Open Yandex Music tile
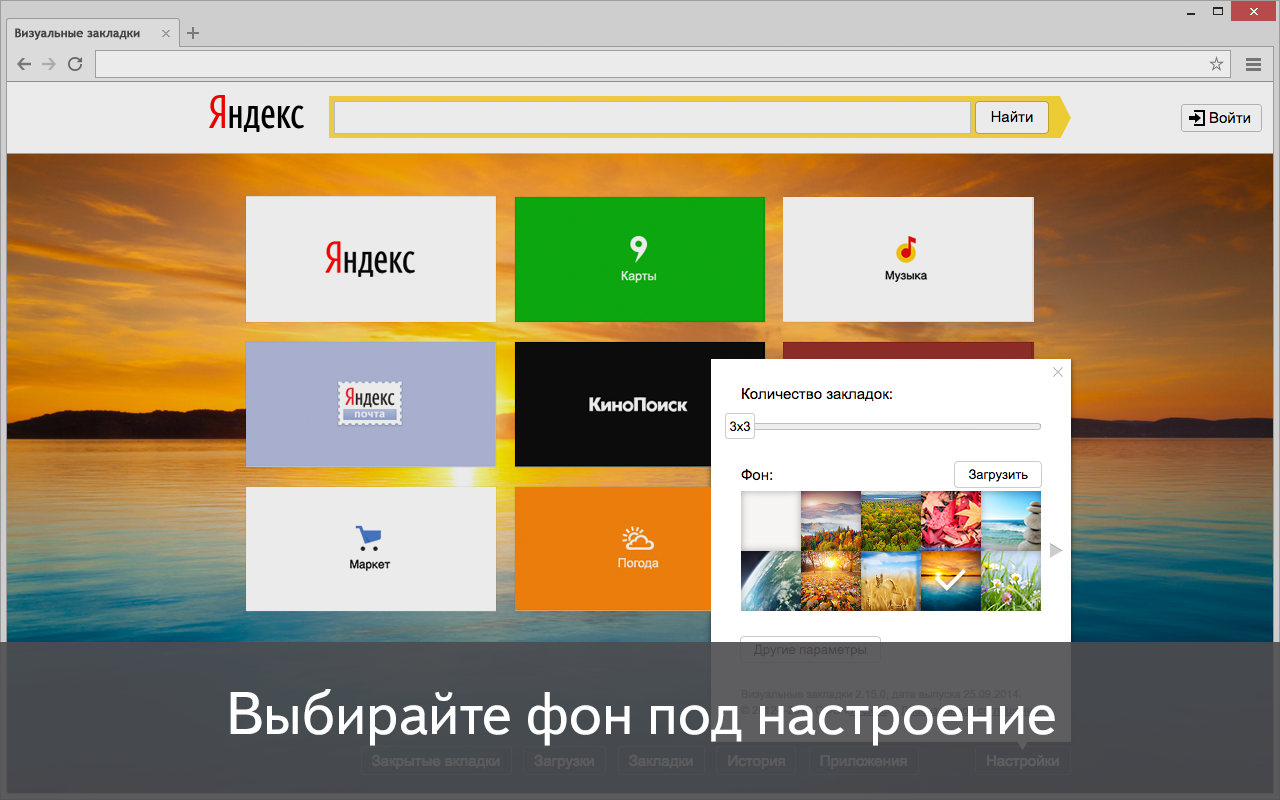The height and width of the screenshot is (800, 1280). (x=908, y=259)
